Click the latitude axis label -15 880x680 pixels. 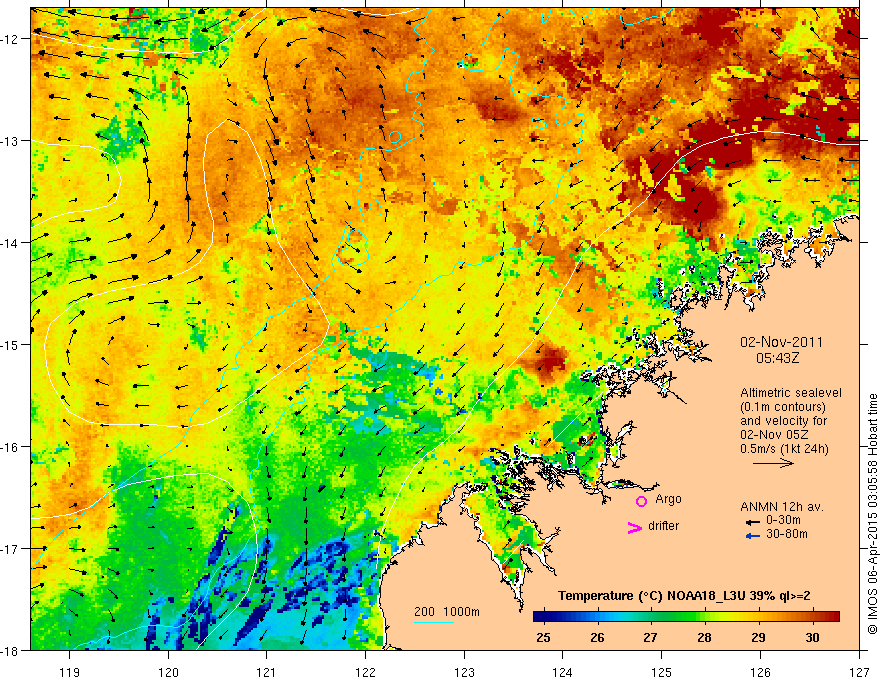[x=12, y=344]
